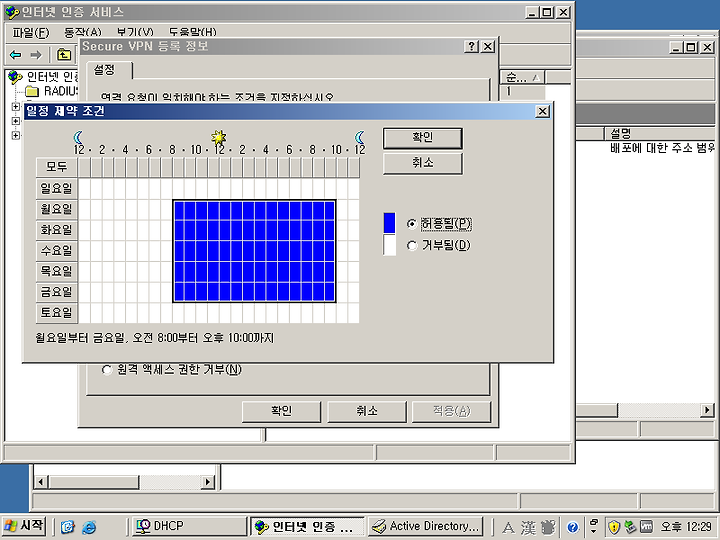This screenshot has width=720, height=540.
Task: Click Cancel (취소) in Secure VPN dialog
Action: click(x=366, y=411)
